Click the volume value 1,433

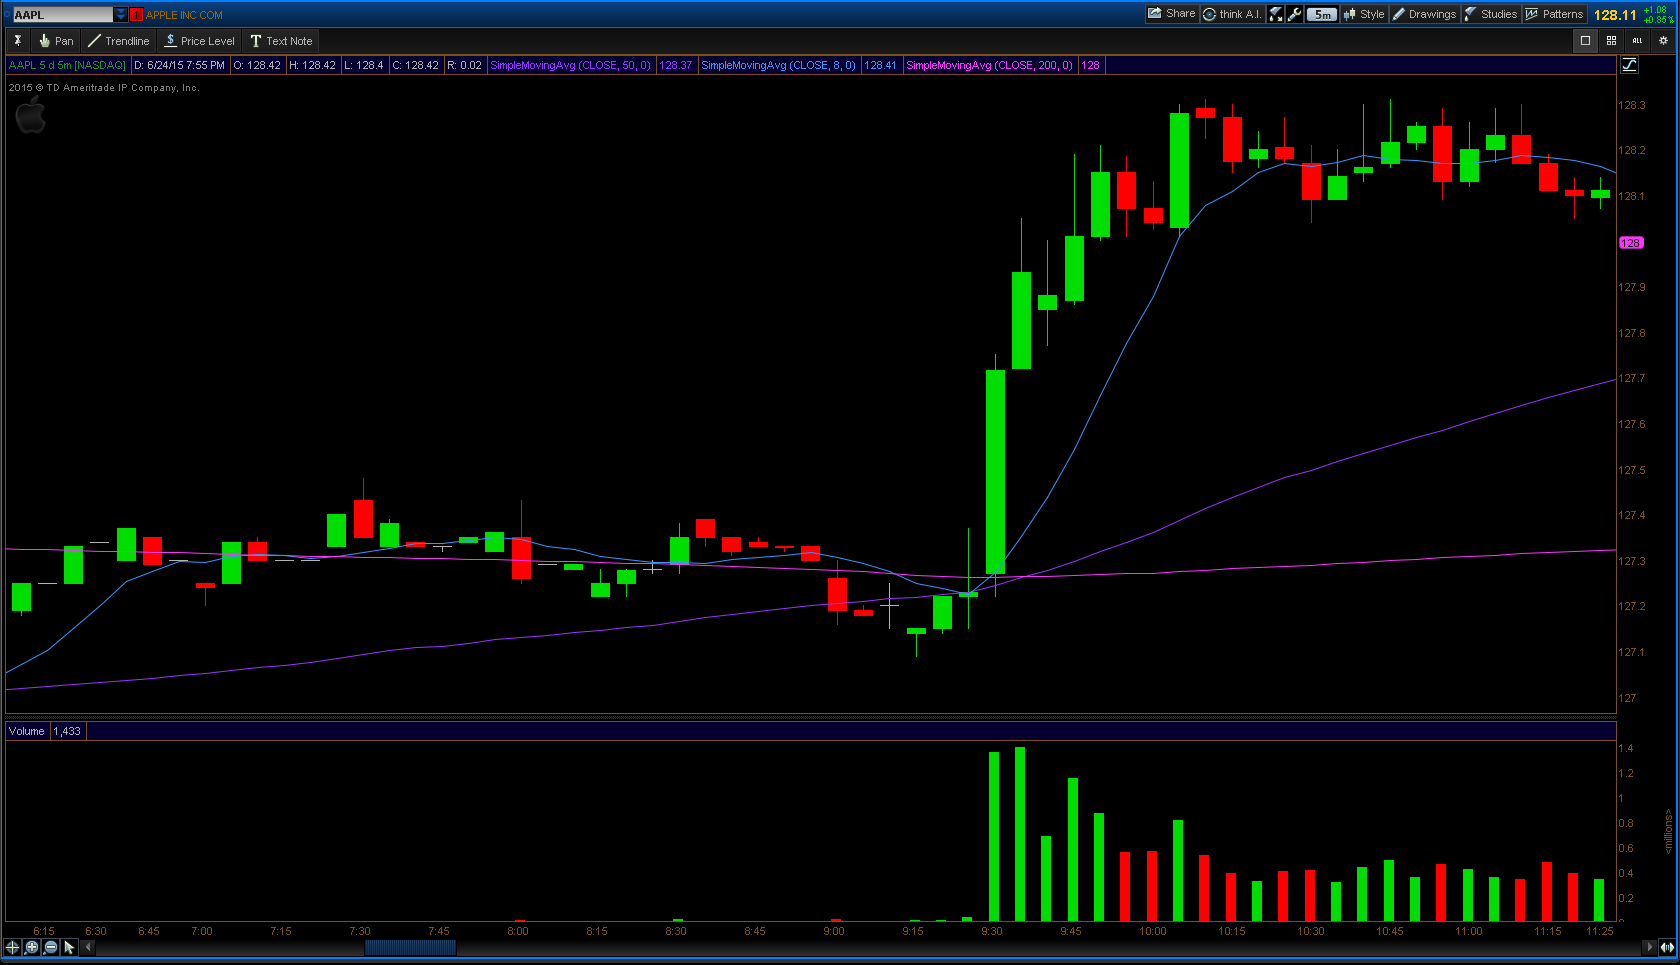click(67, 731)
